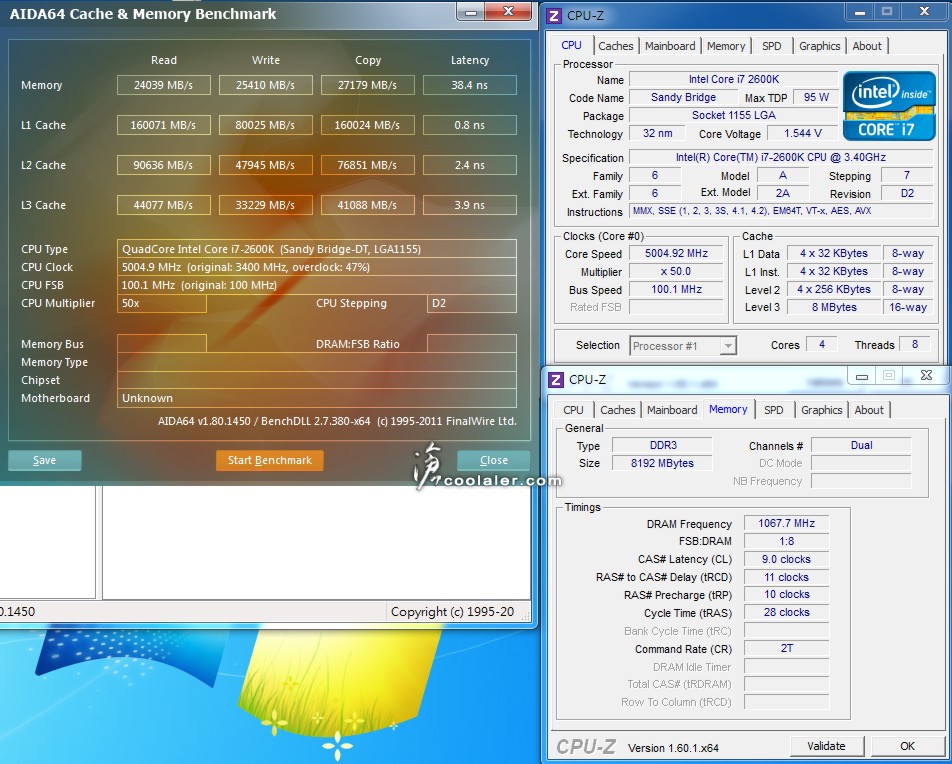Select Memory tab in lower CPU-Z window
Image resolution: width=952 pixels, height=764 pixels.
point(728,409)
